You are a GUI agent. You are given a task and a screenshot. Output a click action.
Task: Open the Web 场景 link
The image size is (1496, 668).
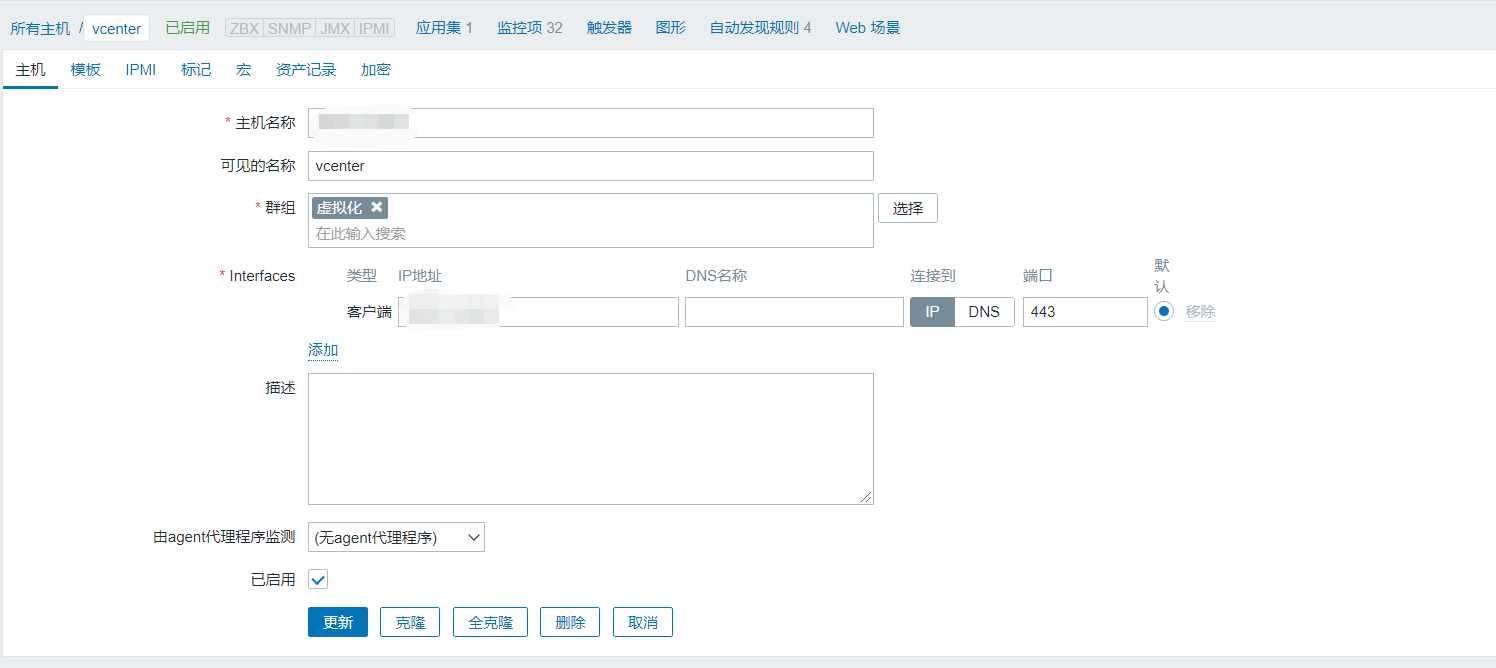coord(868,28)
